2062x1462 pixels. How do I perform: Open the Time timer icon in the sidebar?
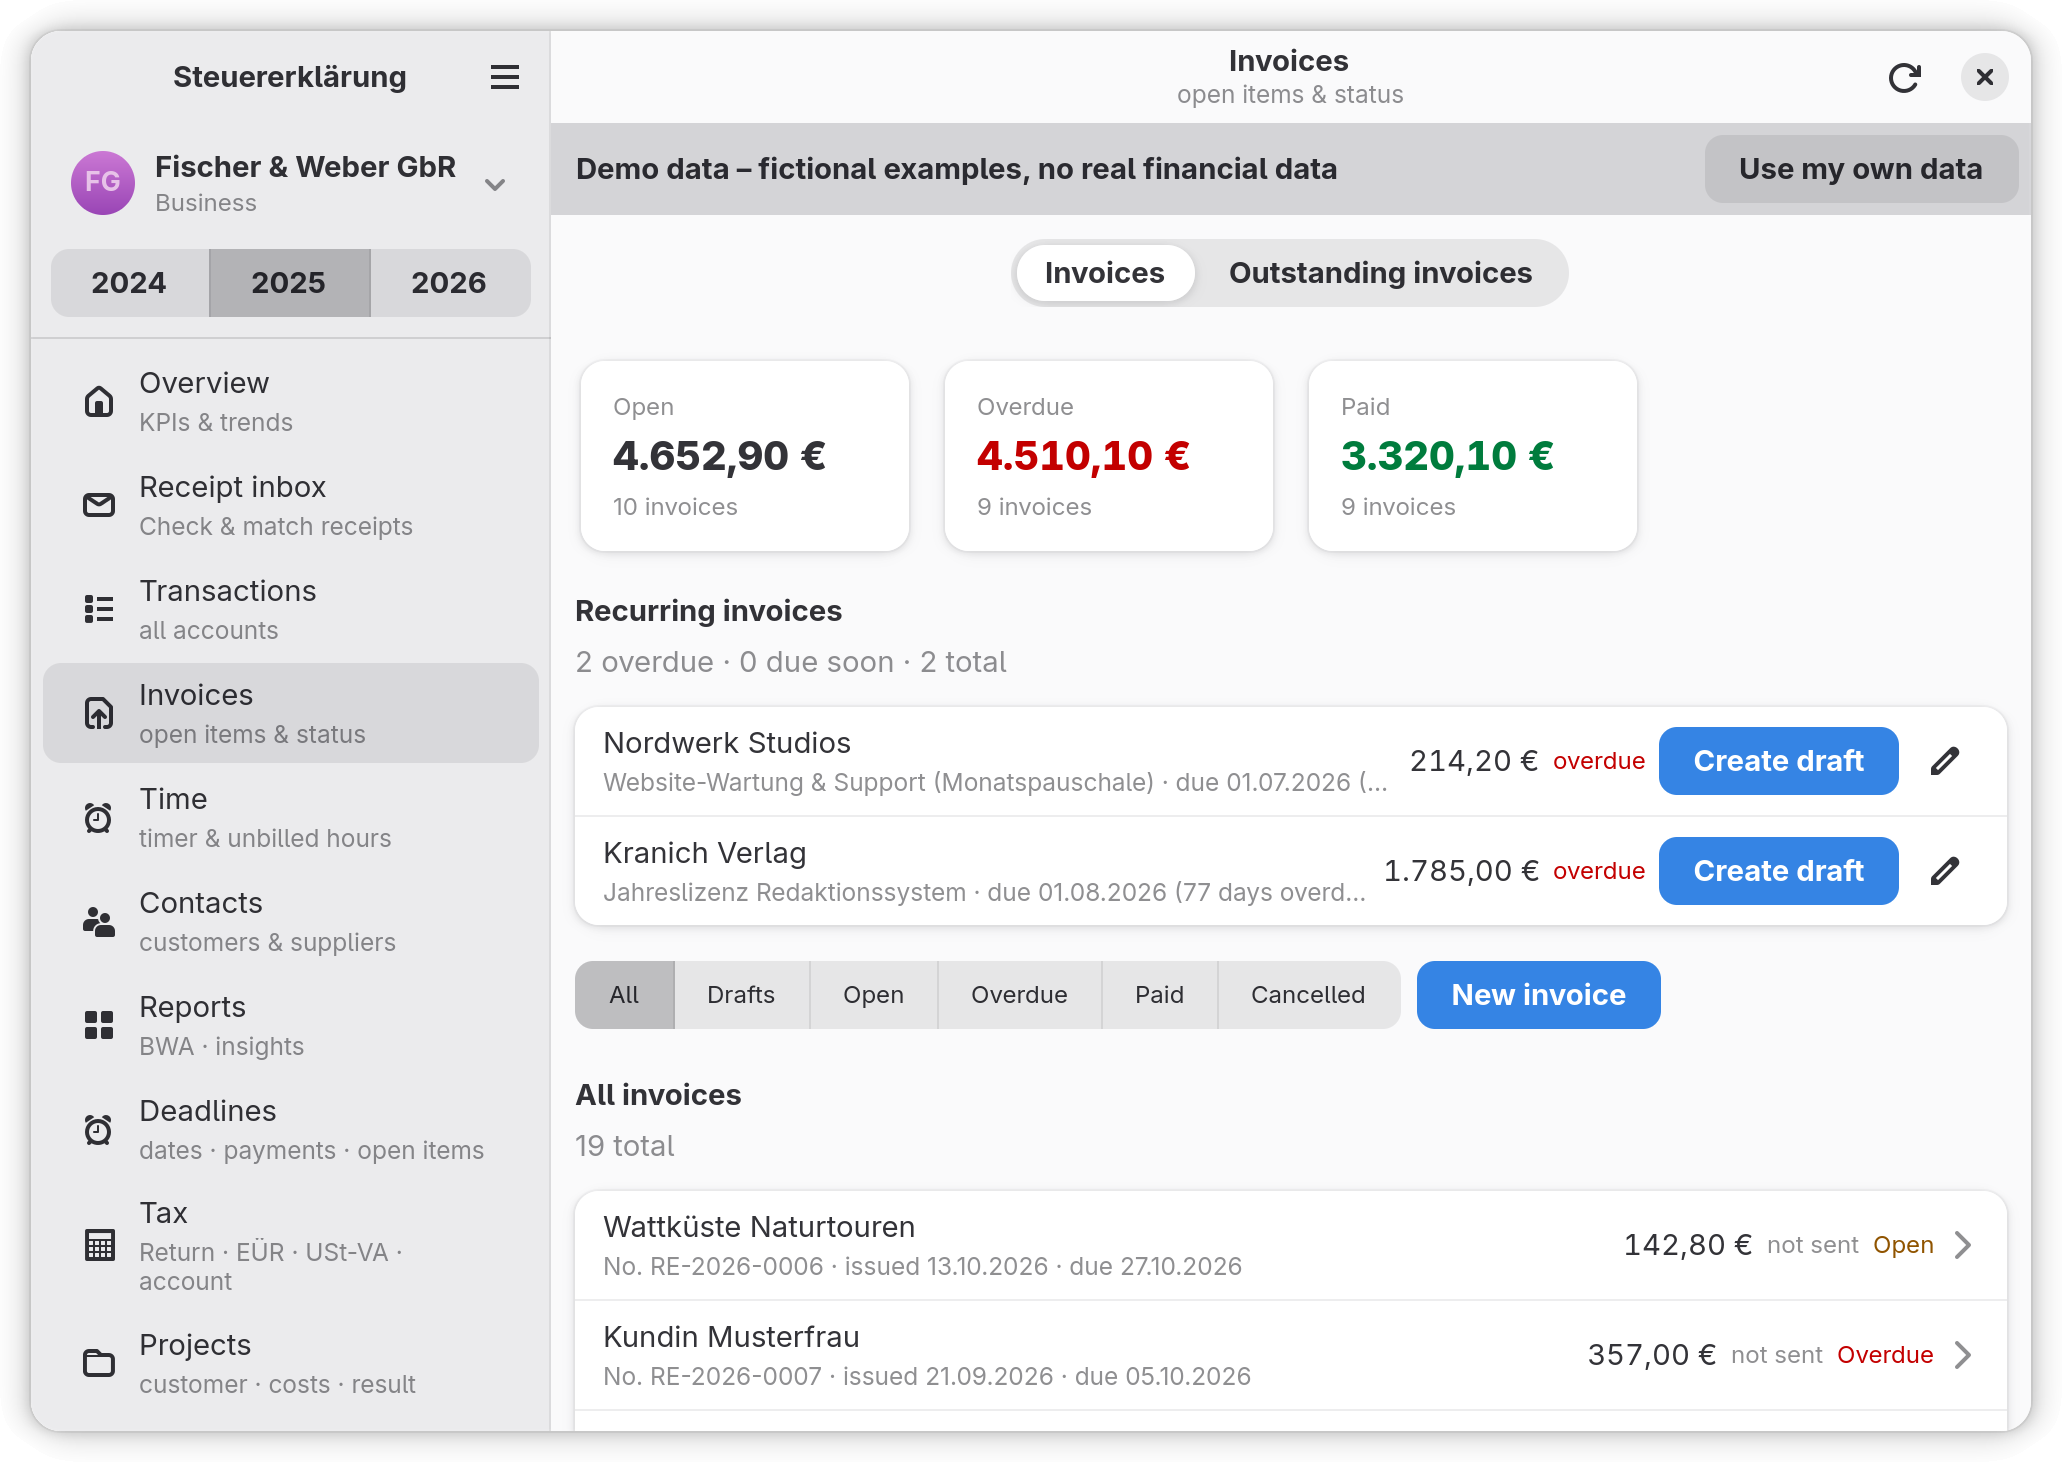tap(99, 817)
